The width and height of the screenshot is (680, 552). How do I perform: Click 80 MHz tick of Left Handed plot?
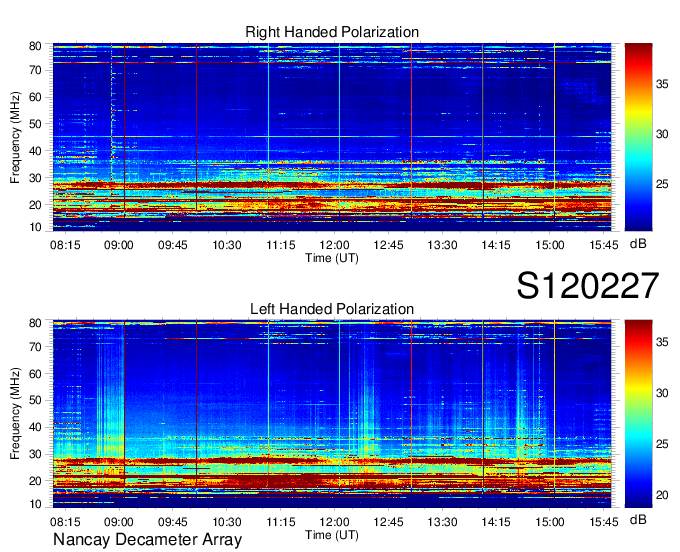click(35, 323)
